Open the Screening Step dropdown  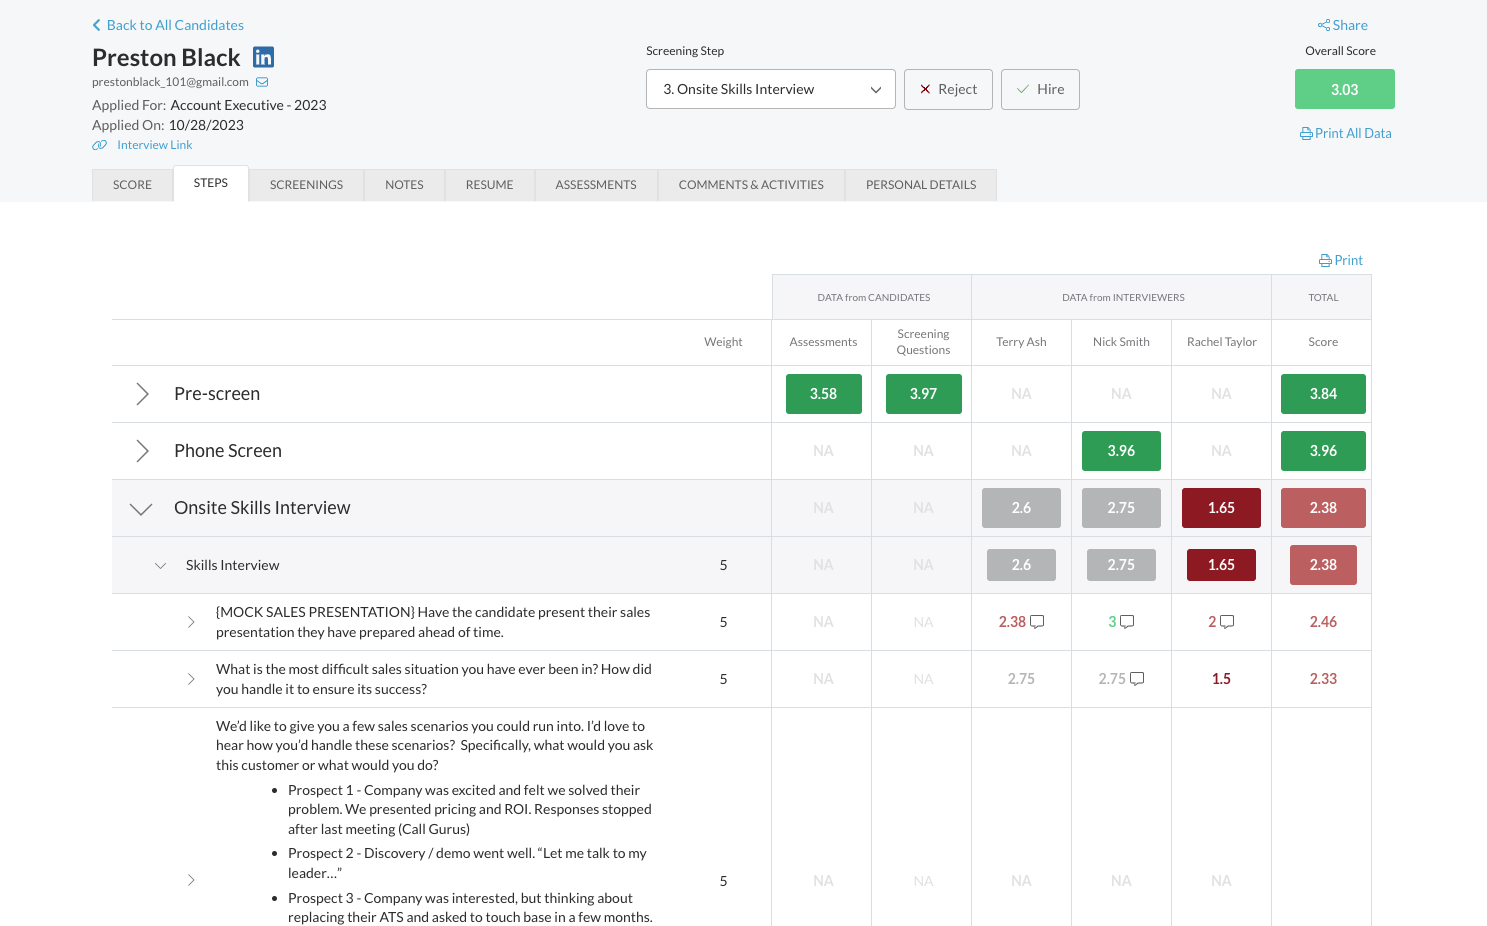tap(770, 89)
